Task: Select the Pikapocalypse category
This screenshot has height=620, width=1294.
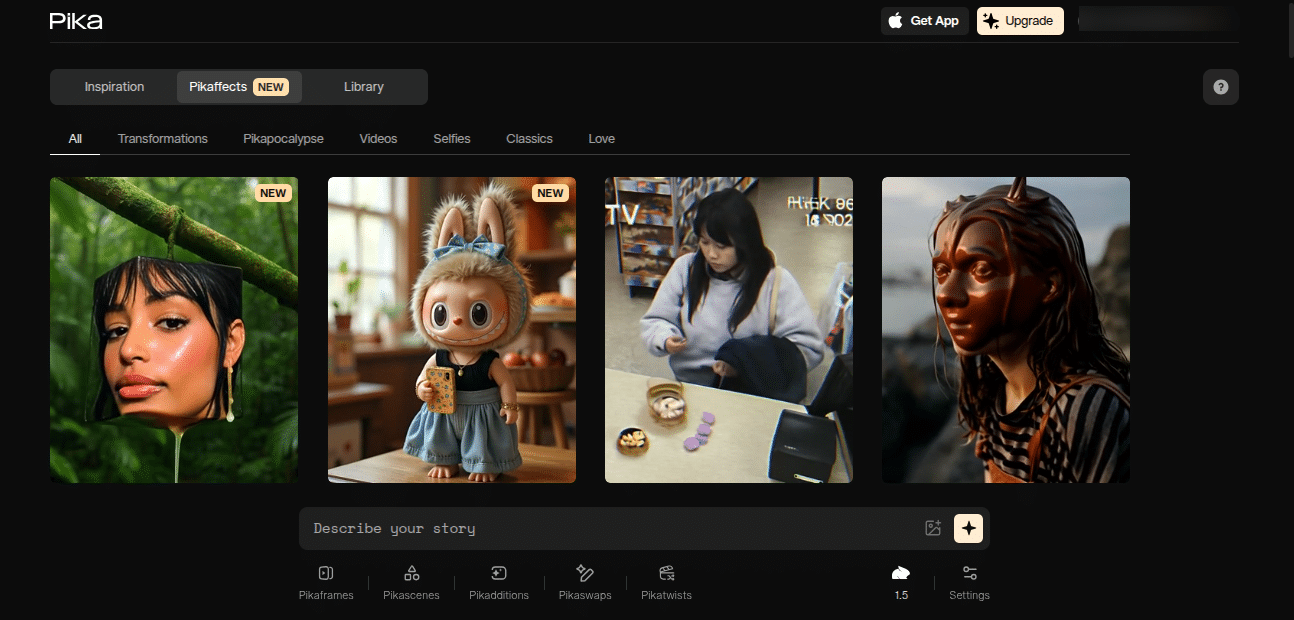Action: (x=283, y=139)
